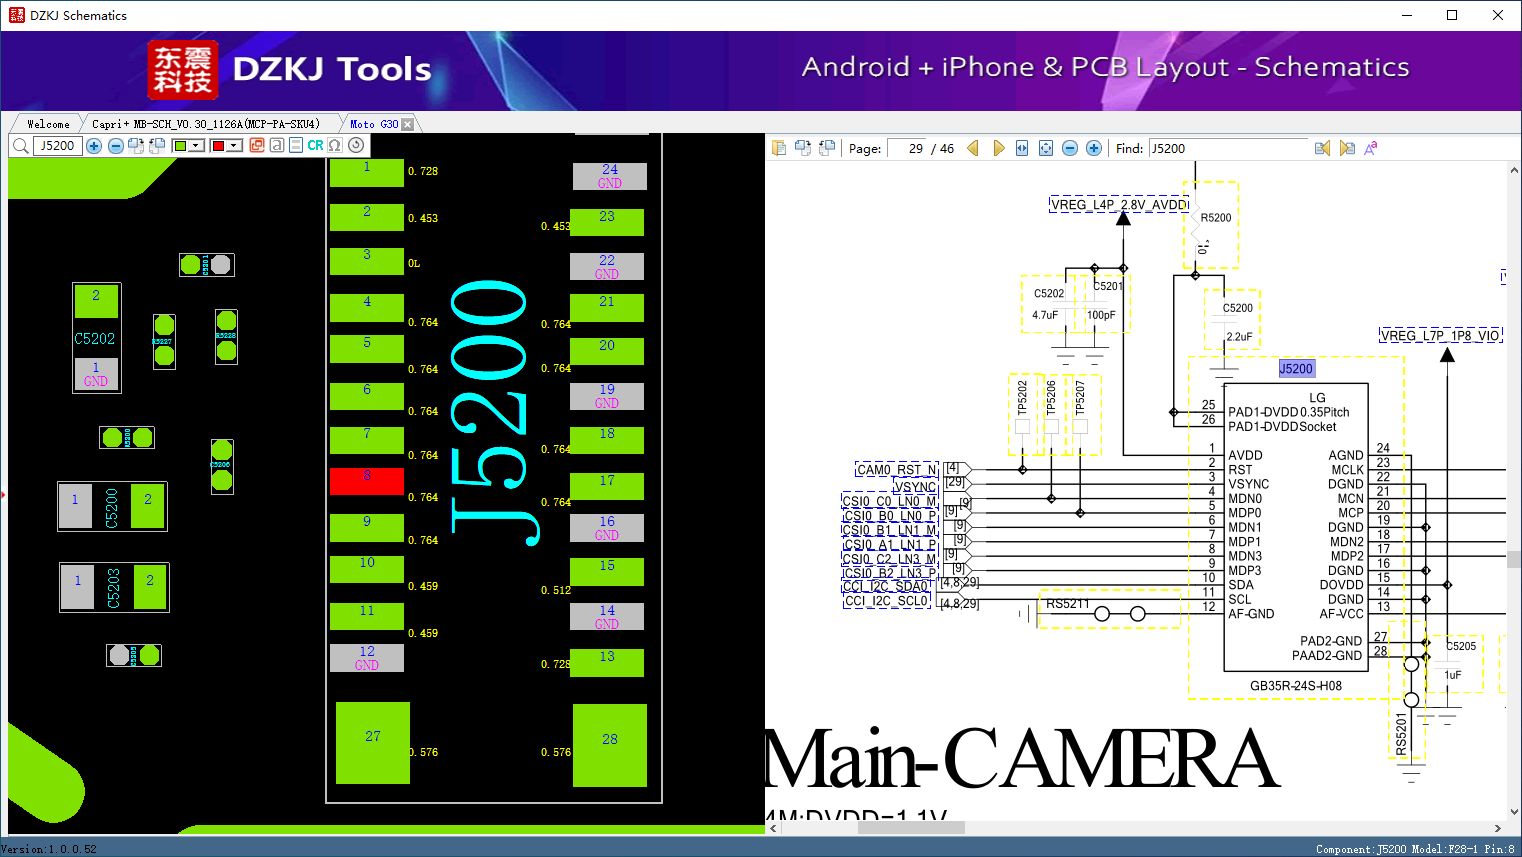The image size is (1522, 857).
Task: Click the cyan CR icon in PCB toolbar
Action: (x=315, y=146)
